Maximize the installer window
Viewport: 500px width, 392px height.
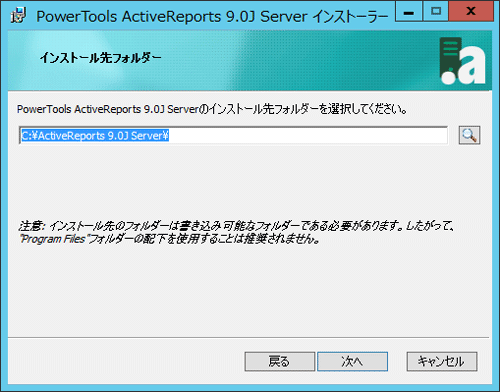(436, 12)
